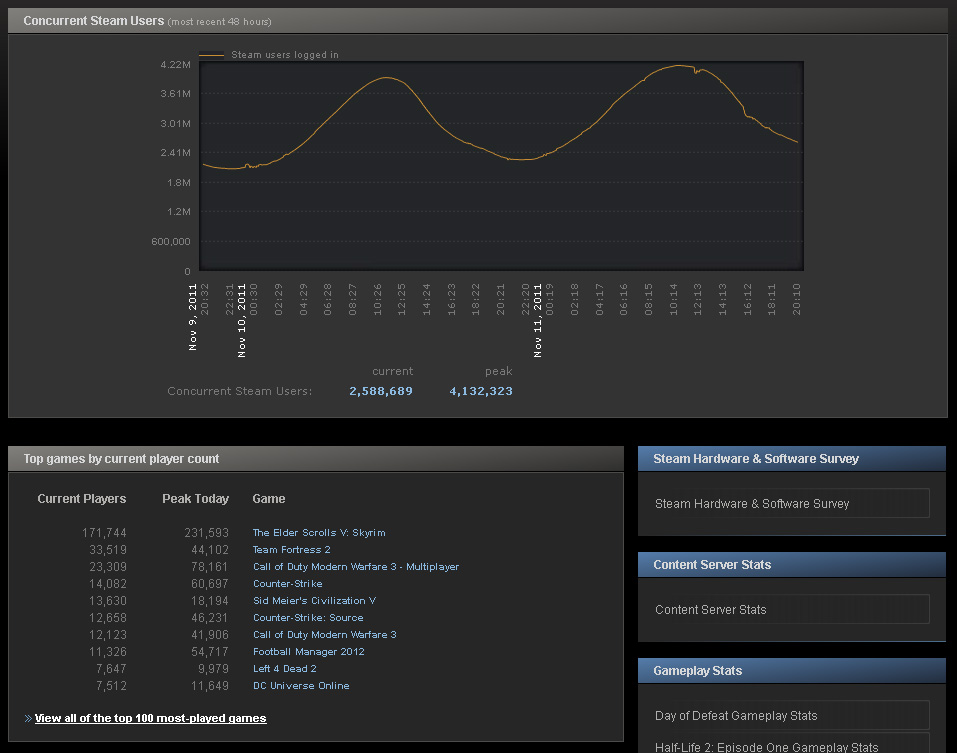Open The Elder Scrolls V: Skyrim link
Viewport: 957px width, 753px height.
coord(319,533)
